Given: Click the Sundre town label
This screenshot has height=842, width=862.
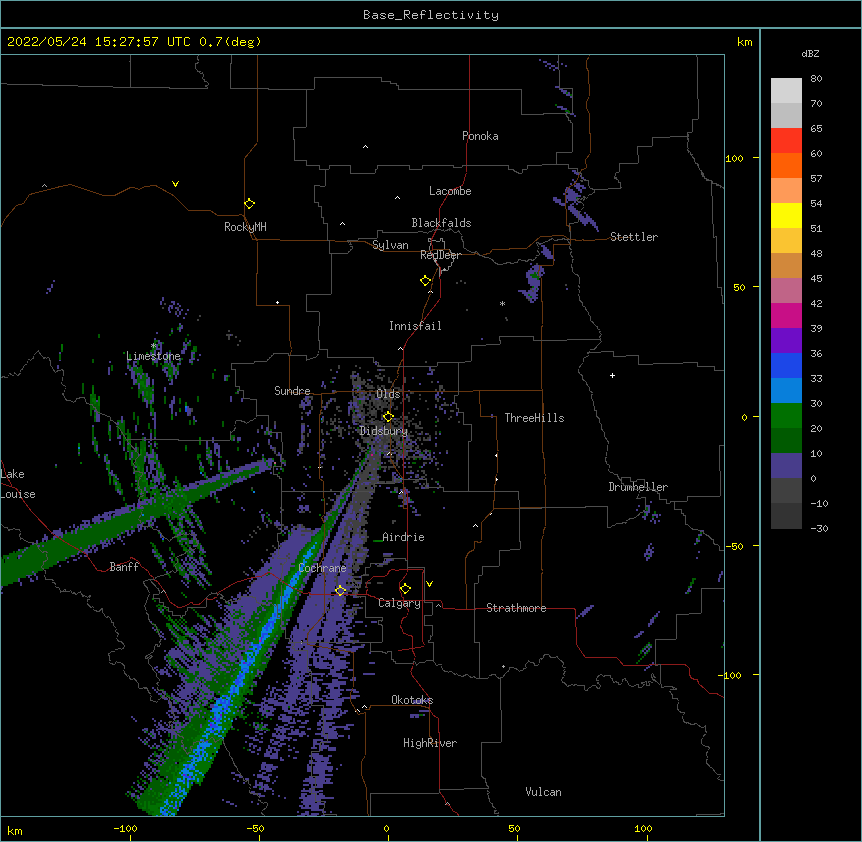Looking at the screenshot, I should 292,391.
